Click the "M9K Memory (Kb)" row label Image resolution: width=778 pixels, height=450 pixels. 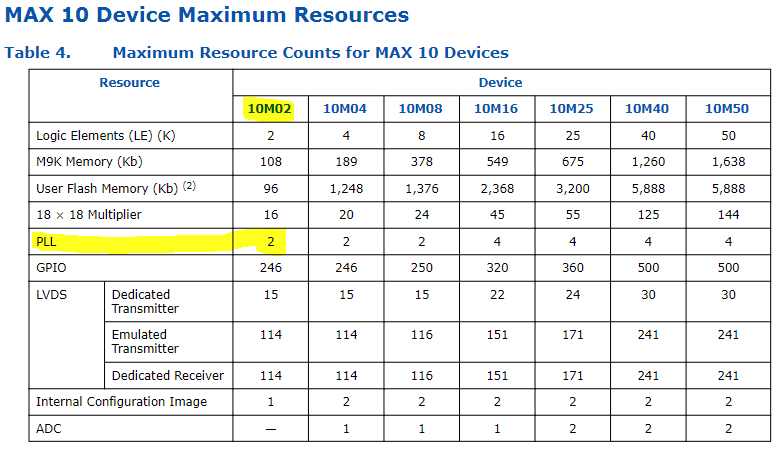click(x=89, y=162)
